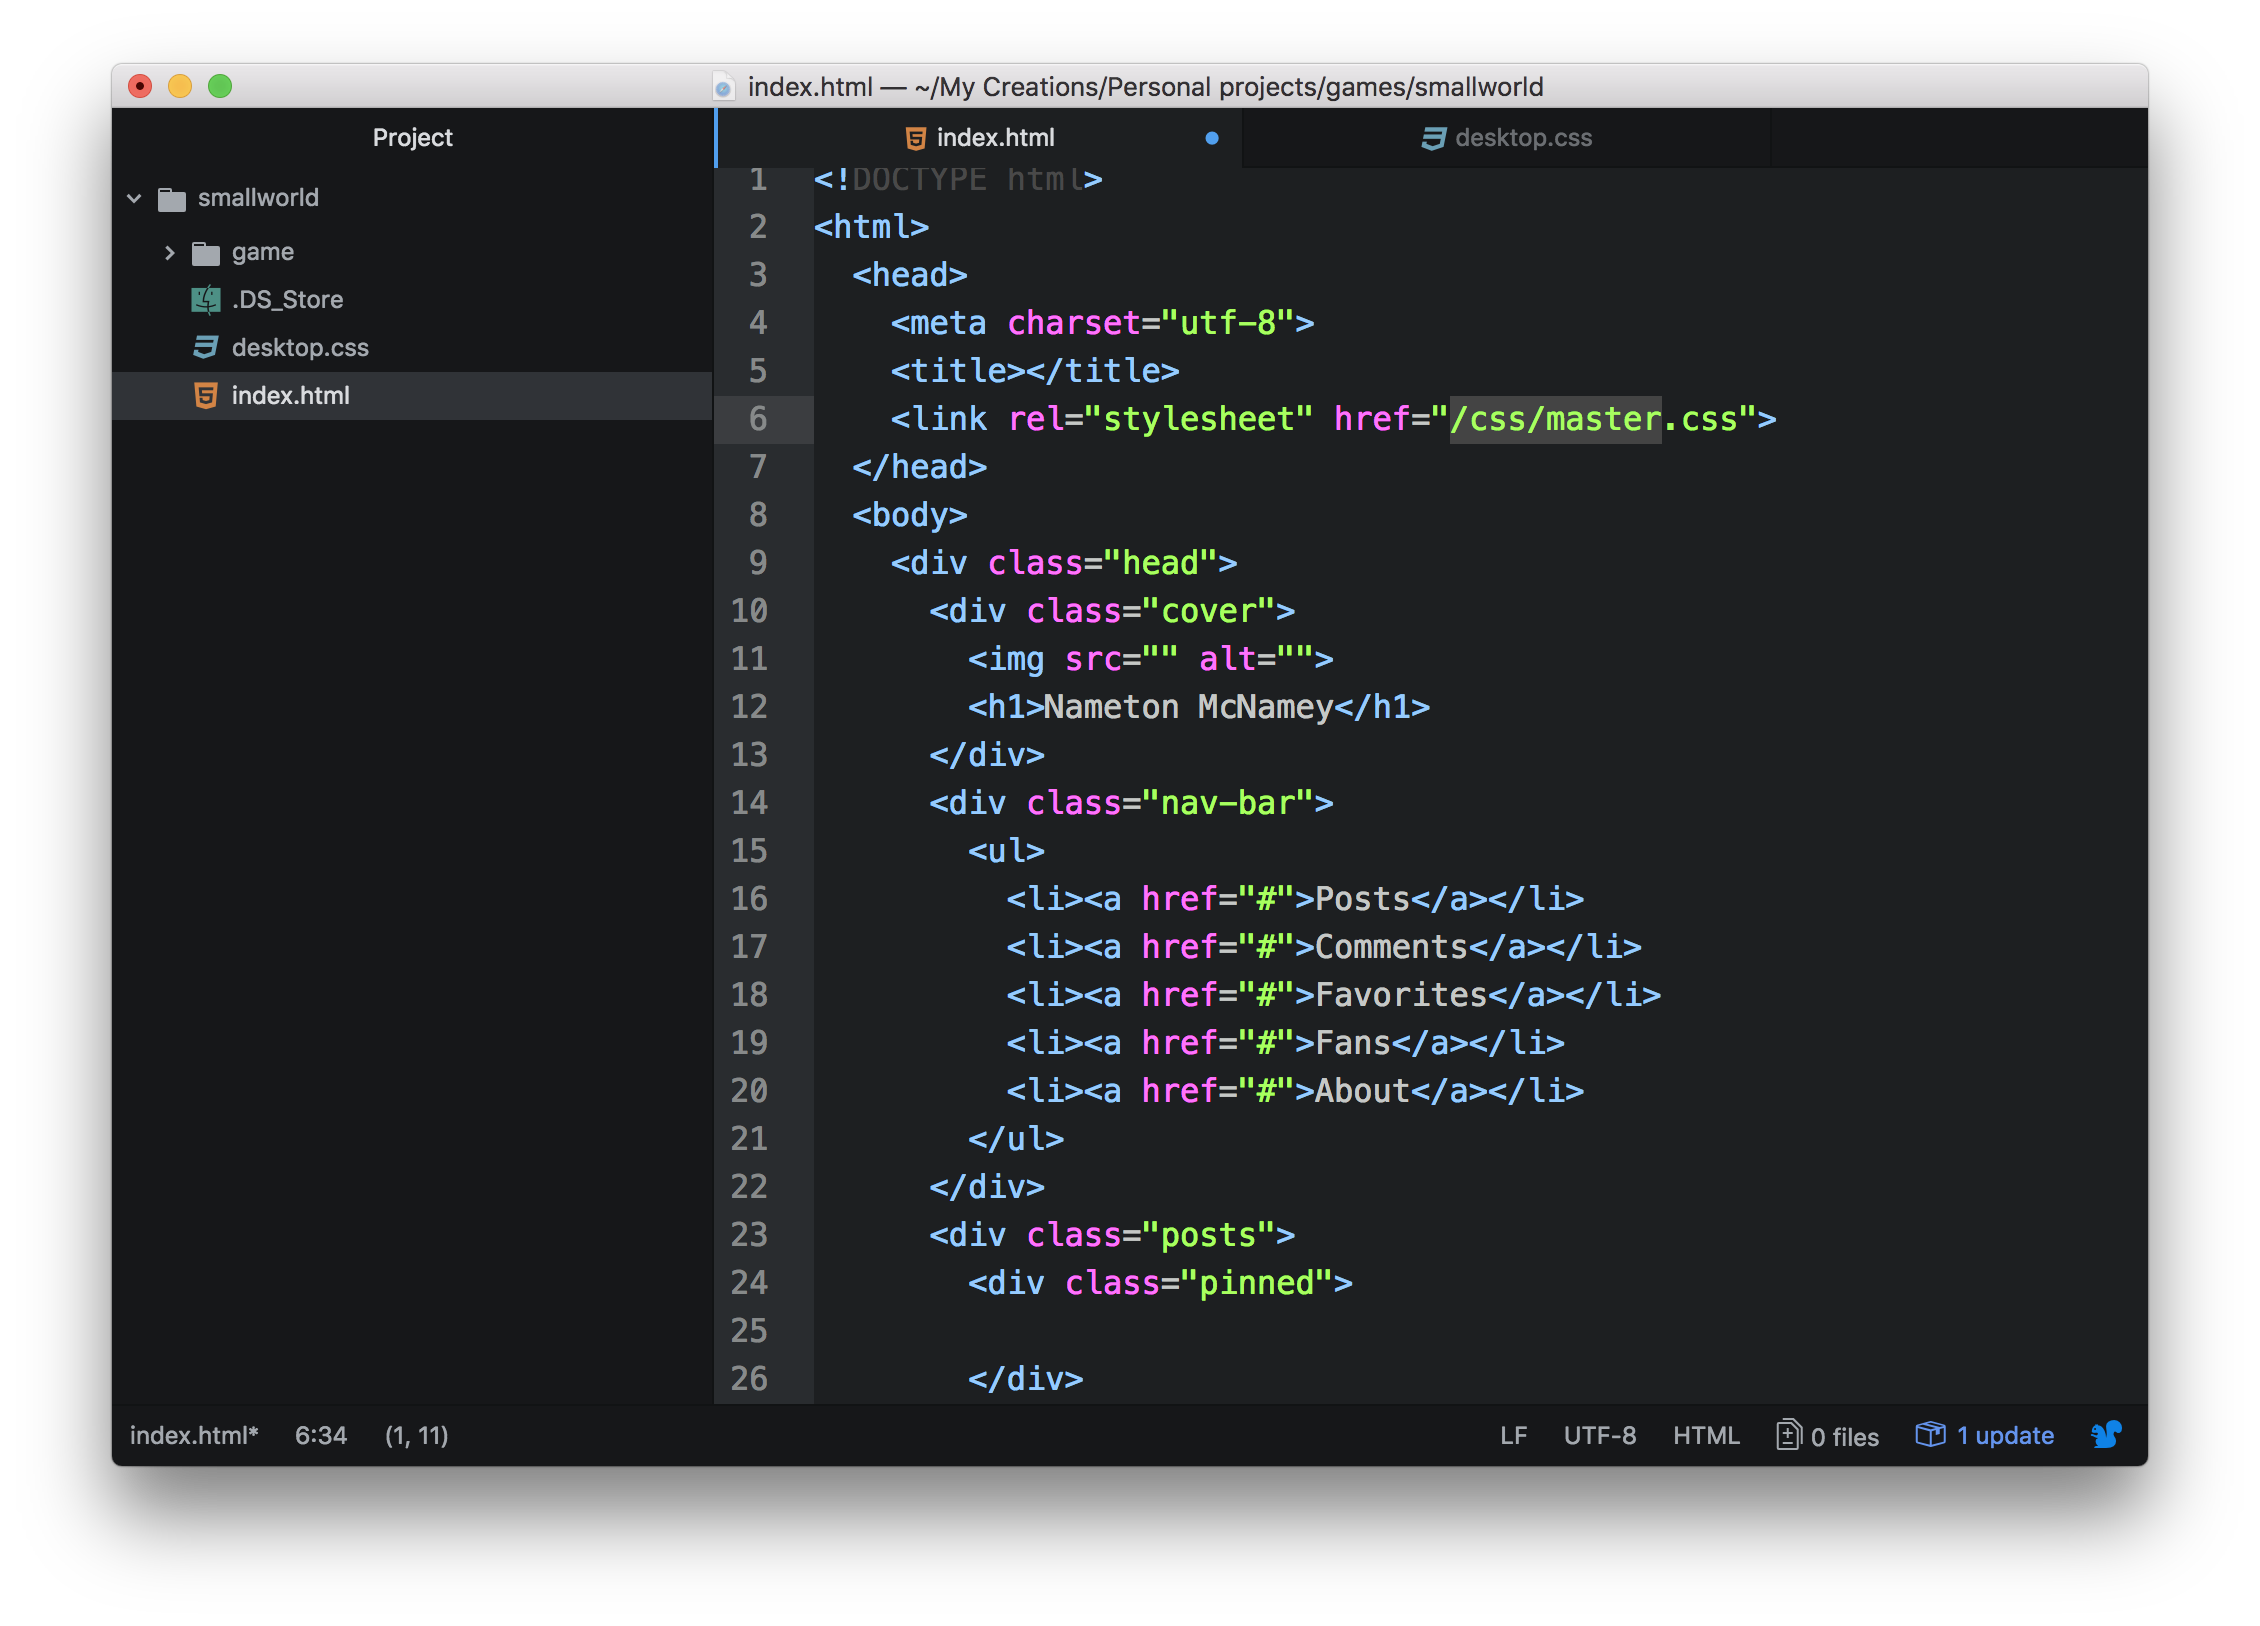Viewport: 2260px width, 1626px height.
Task: Open the UTF-8 encoding selector
Action: (x=1599, y=1436)
